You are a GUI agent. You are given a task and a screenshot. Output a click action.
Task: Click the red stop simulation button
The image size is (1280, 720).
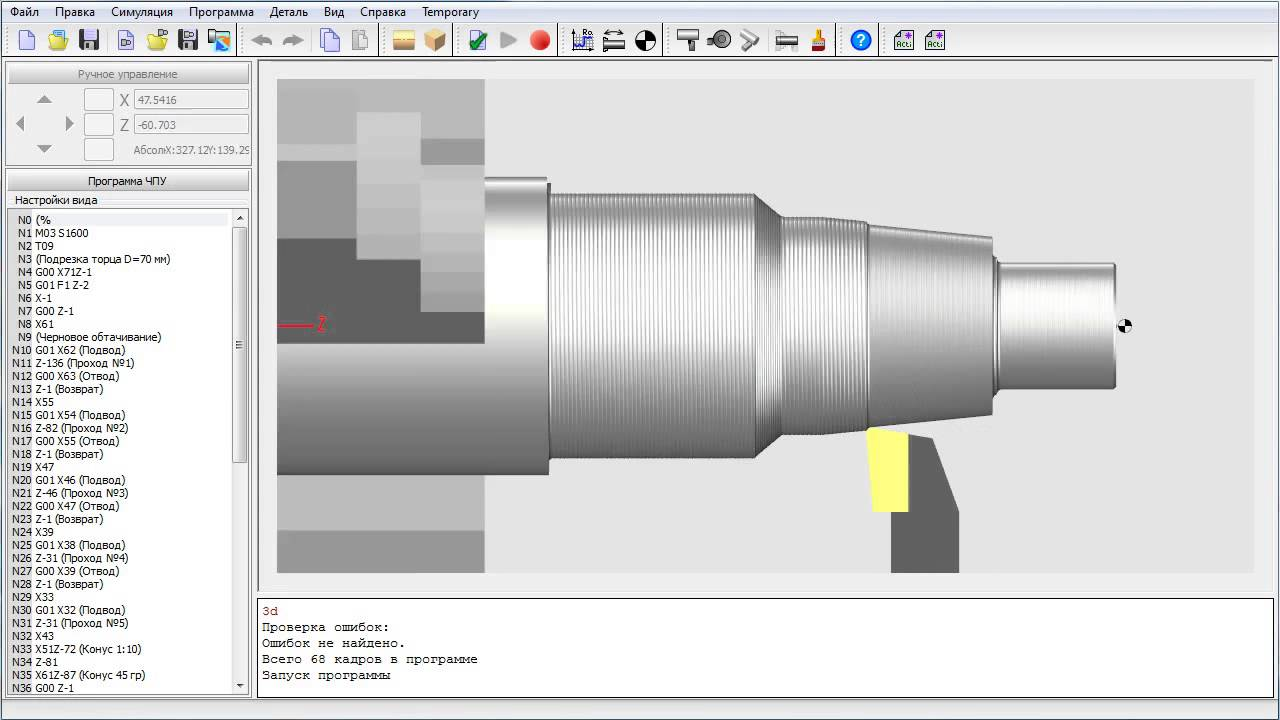click(540, 40)
